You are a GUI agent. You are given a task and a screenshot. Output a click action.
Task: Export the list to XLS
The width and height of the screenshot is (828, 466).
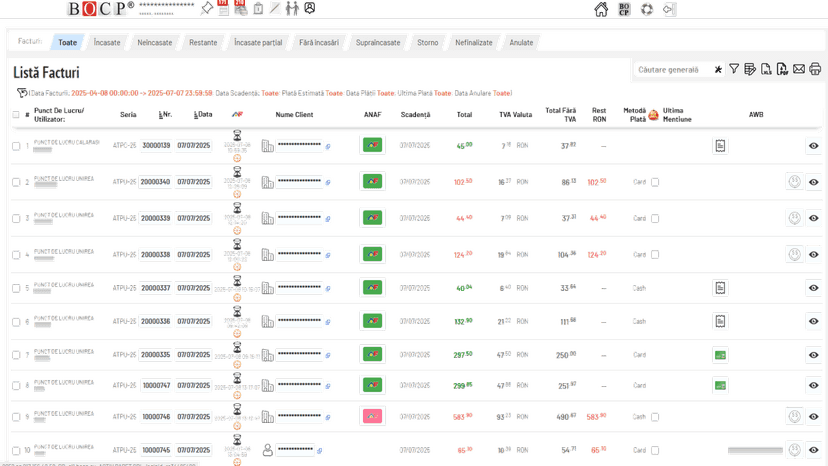(x=766, y=69)
